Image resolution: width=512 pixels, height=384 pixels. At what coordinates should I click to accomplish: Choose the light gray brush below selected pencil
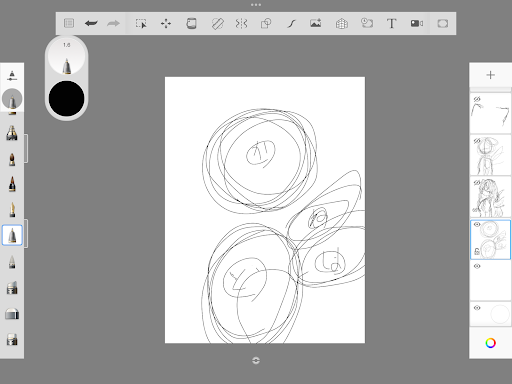12,262
